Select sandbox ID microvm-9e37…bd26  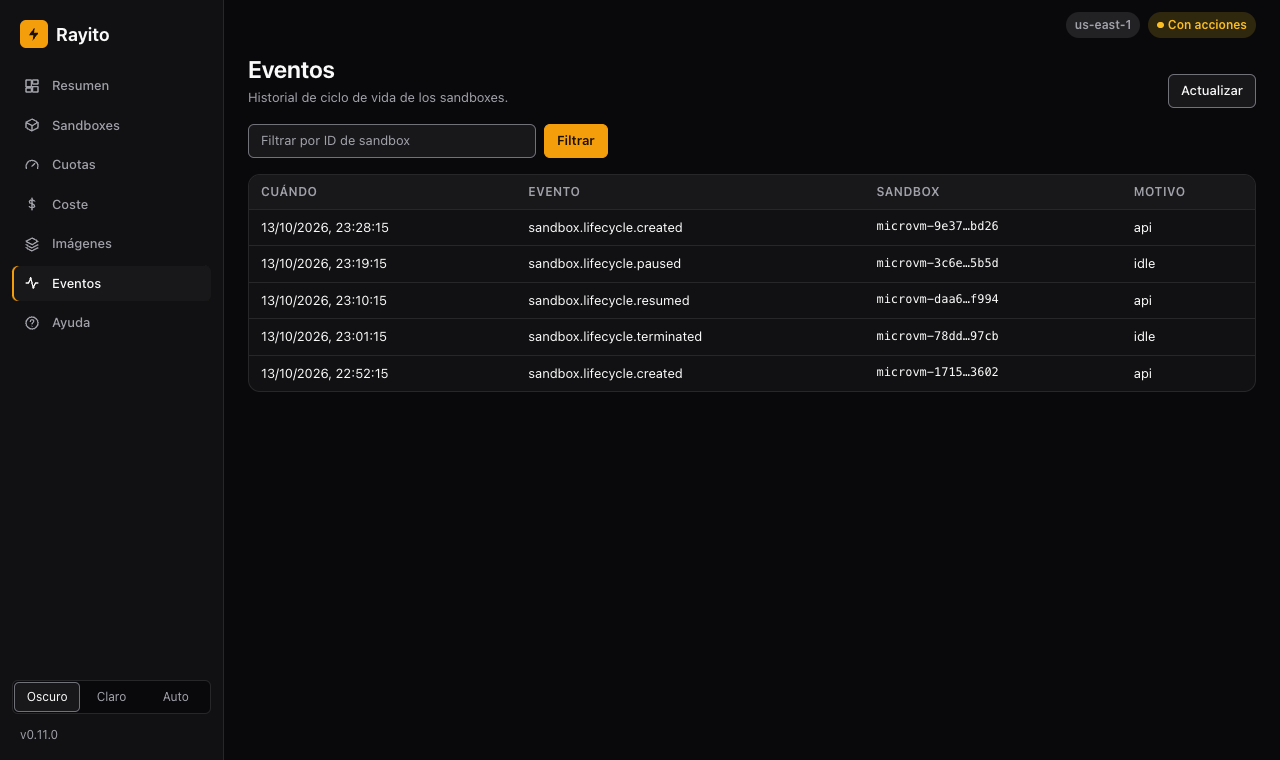click(937, 227)
